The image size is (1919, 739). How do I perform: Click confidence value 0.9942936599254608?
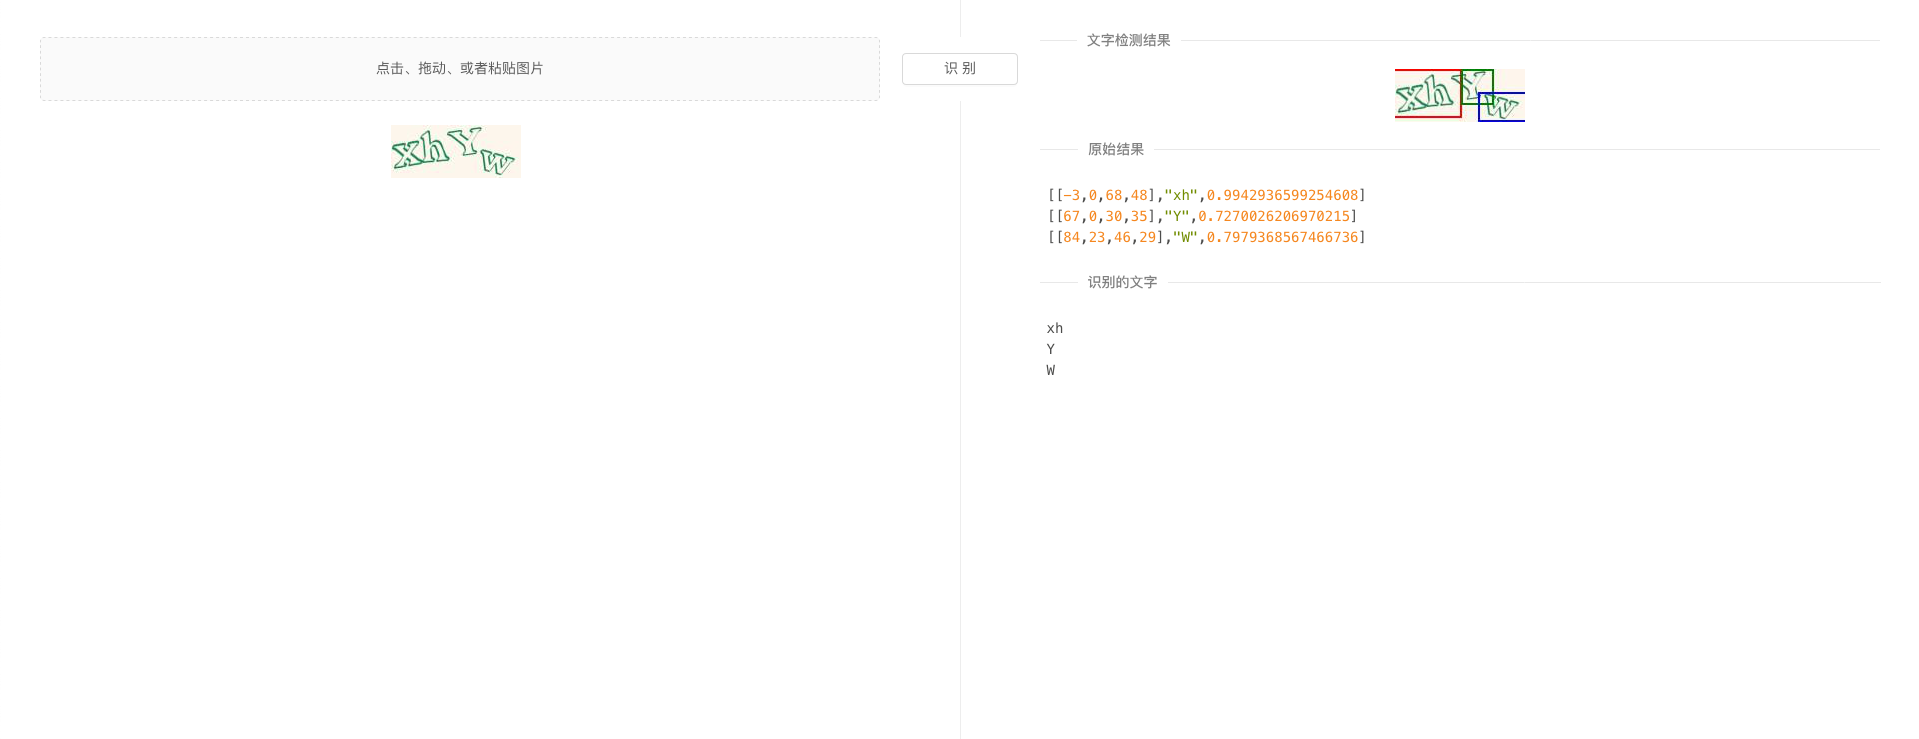(x=1282, y=195)
